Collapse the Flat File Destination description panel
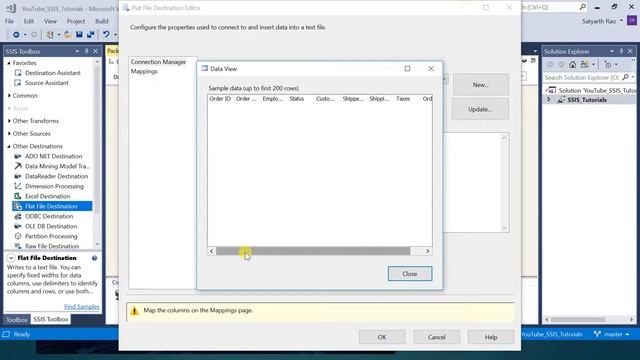This screenshot has width=640, height=360. coord(11,258)
